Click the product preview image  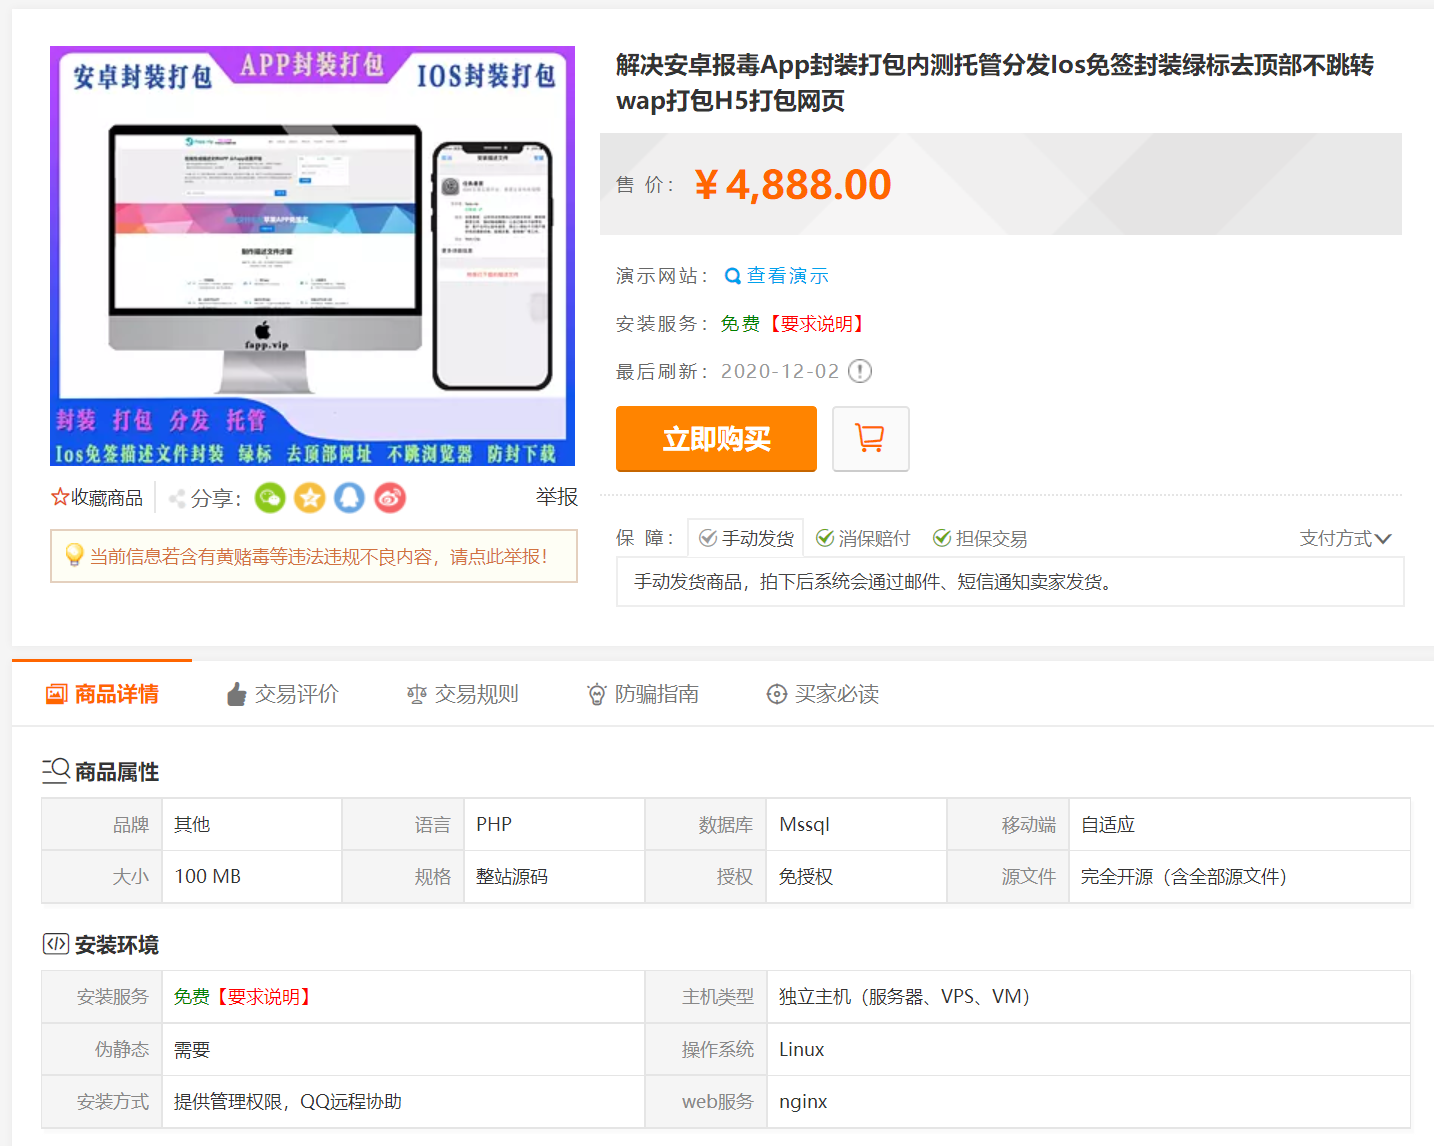[313, 254]
